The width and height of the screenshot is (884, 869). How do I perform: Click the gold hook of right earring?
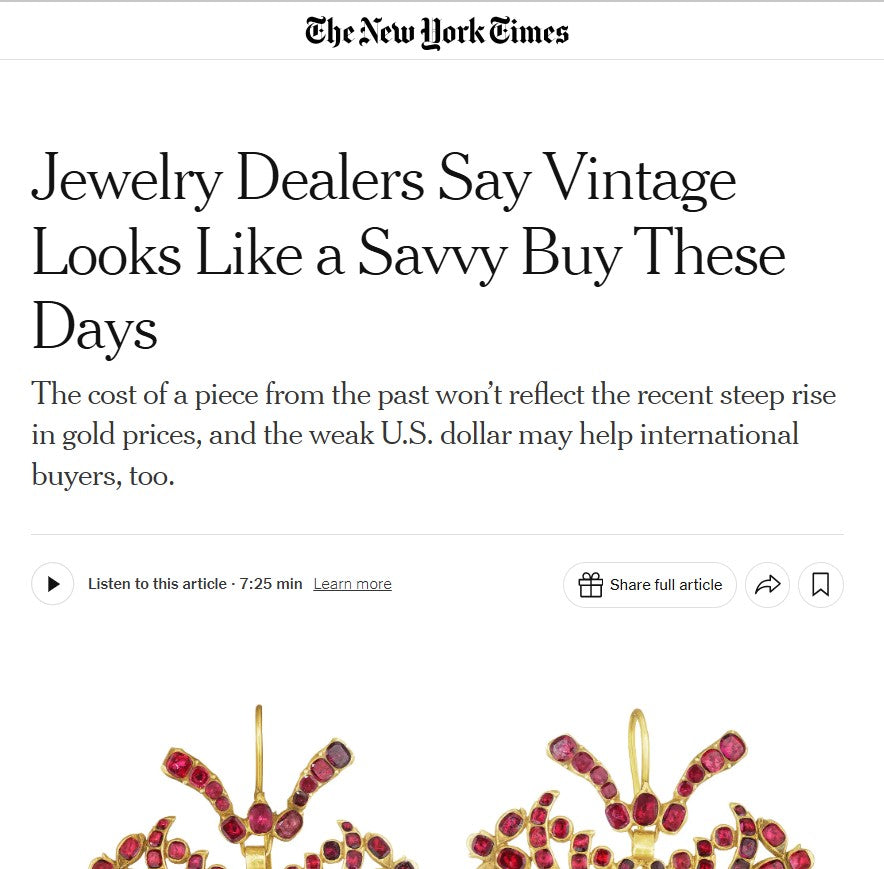[x=637, y=745]
